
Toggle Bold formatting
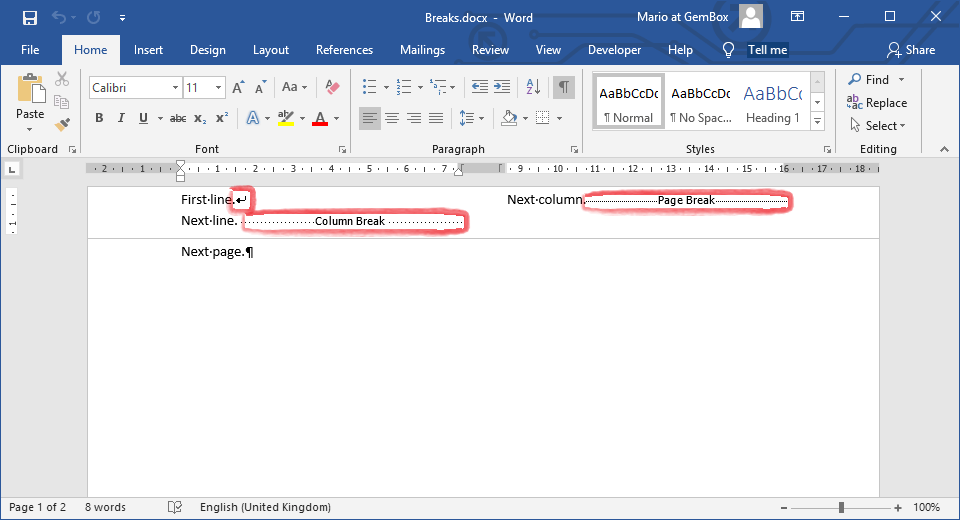(99, 118)
